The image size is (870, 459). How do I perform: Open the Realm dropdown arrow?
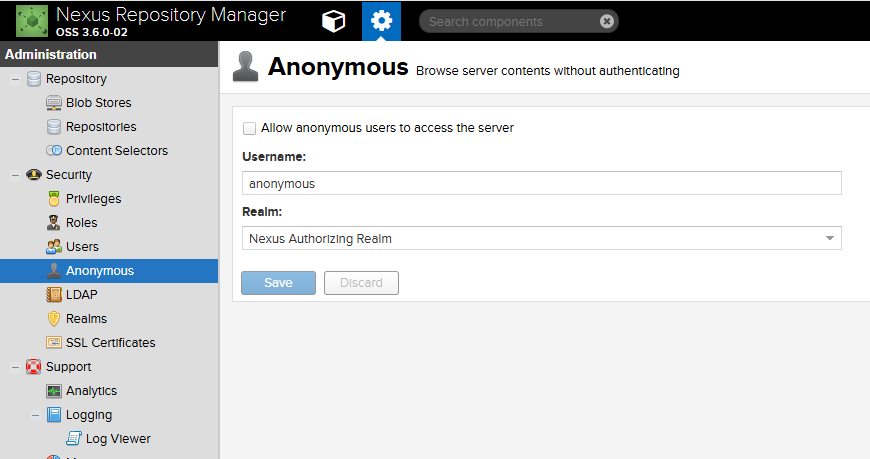[x=829, y=238]
